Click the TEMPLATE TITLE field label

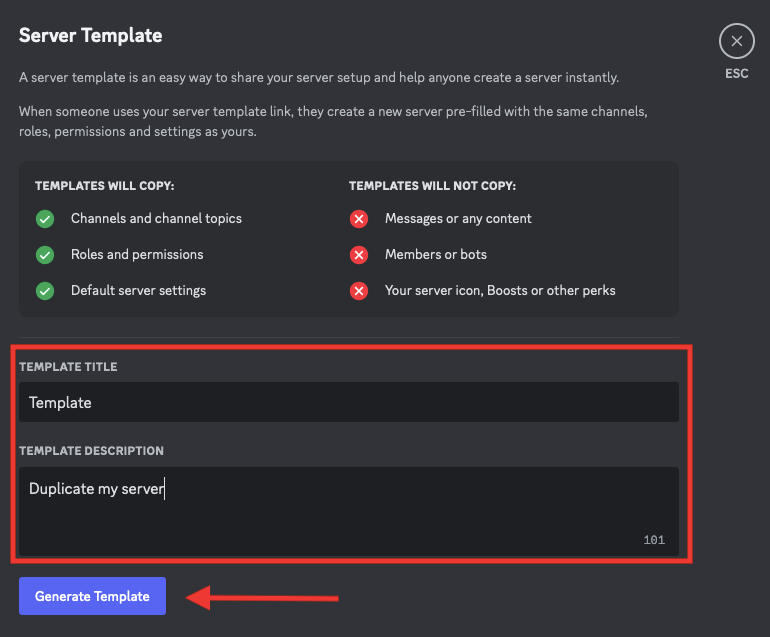(68, 367)
